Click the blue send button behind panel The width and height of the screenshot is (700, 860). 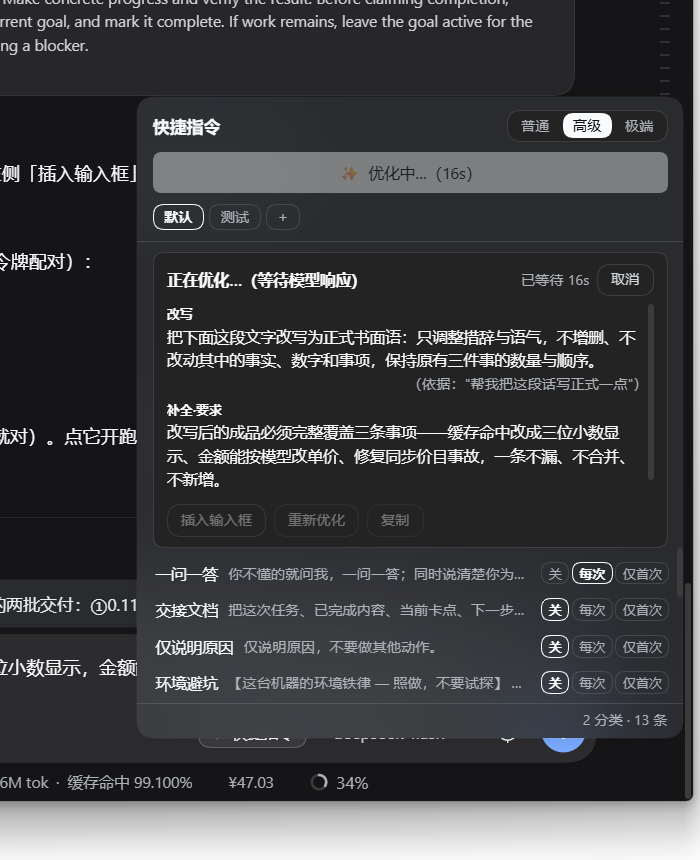(x=563, y=744)
